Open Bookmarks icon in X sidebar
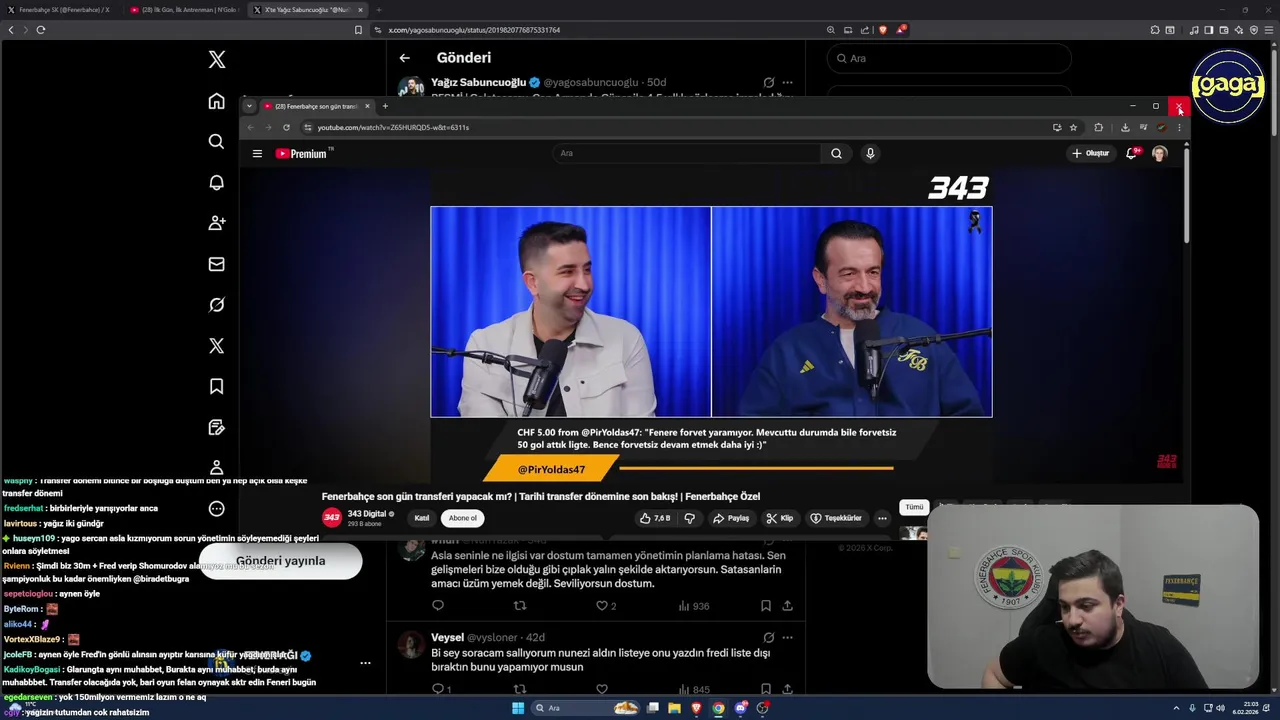The image size is (1280, 720). [x=216, y=386]
